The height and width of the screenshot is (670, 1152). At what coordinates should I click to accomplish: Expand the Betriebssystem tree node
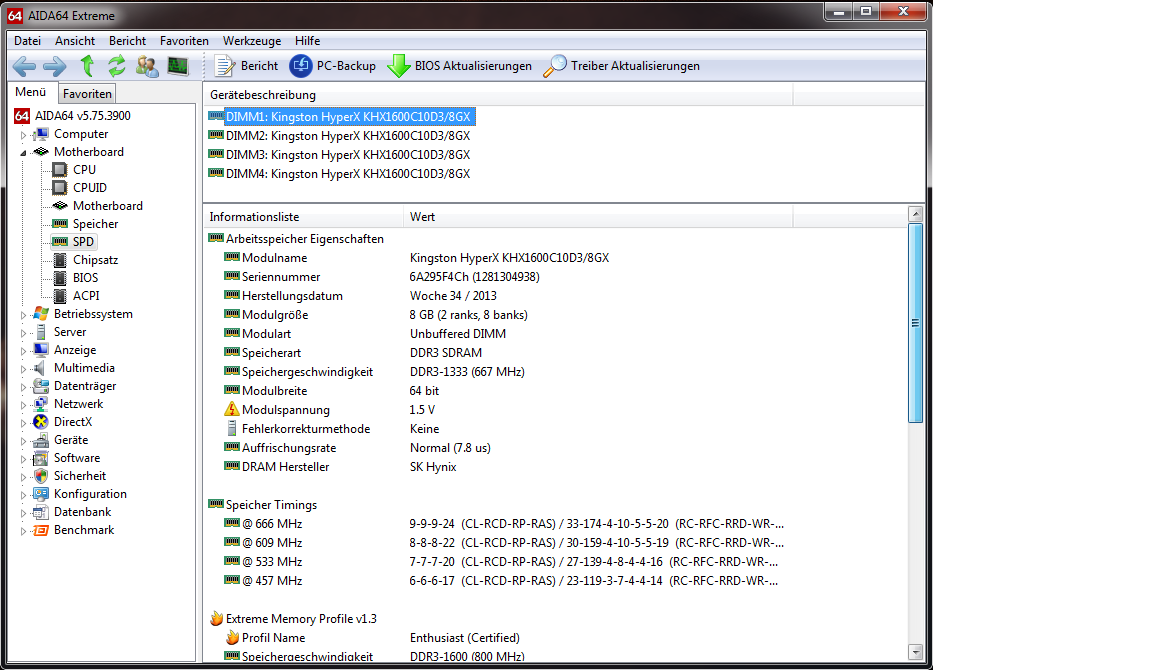[24, 315]
